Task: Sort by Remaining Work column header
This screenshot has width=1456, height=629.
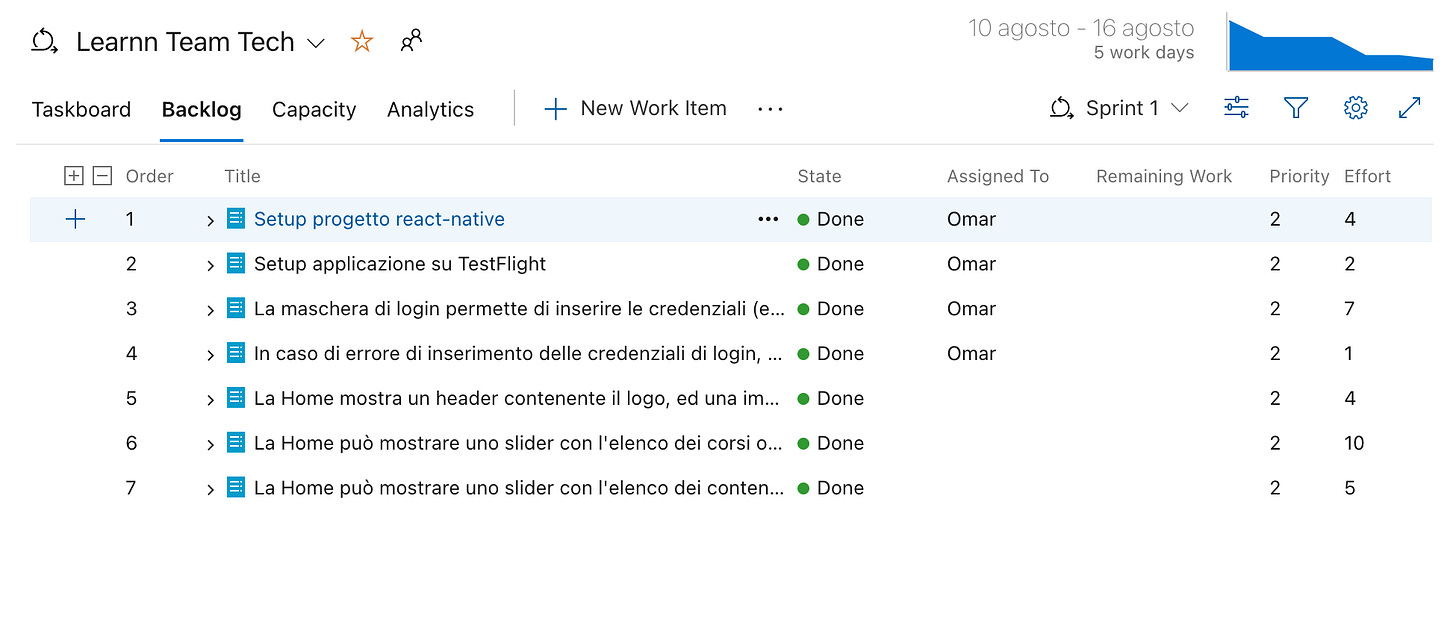Action: pyautogui.click(x=1164, y=176)
